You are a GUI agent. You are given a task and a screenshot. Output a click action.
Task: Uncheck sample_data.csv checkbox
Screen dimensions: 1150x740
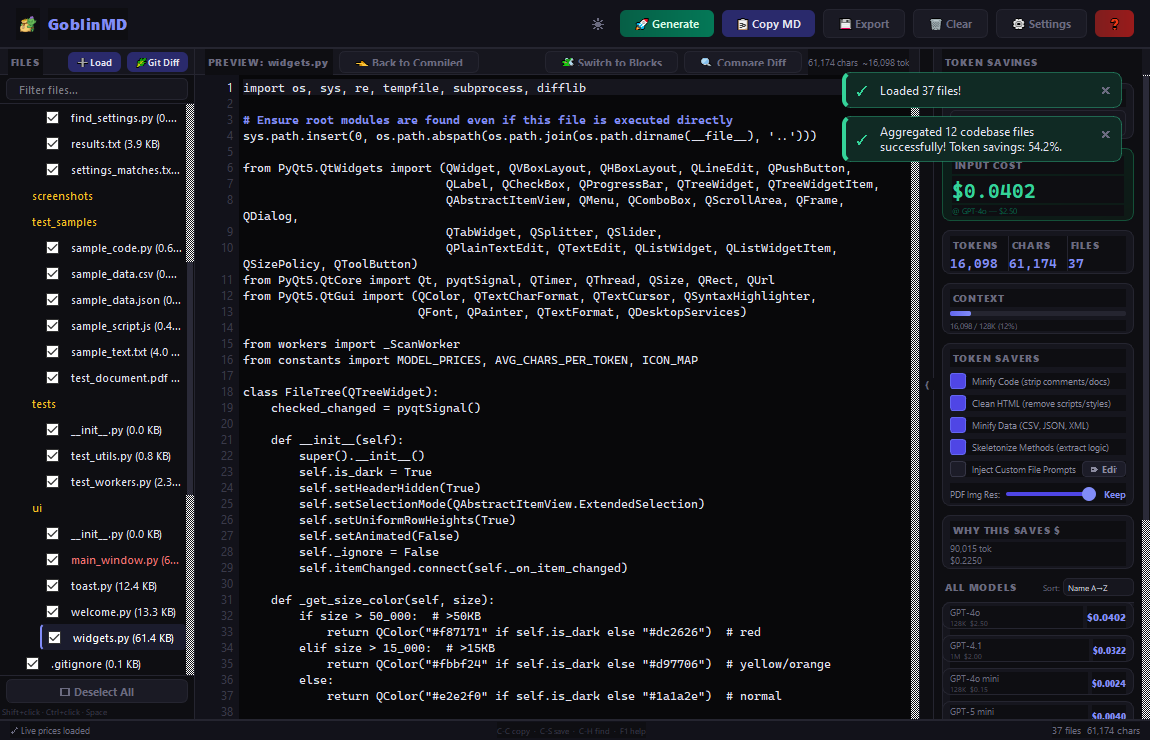click(53, 274)
